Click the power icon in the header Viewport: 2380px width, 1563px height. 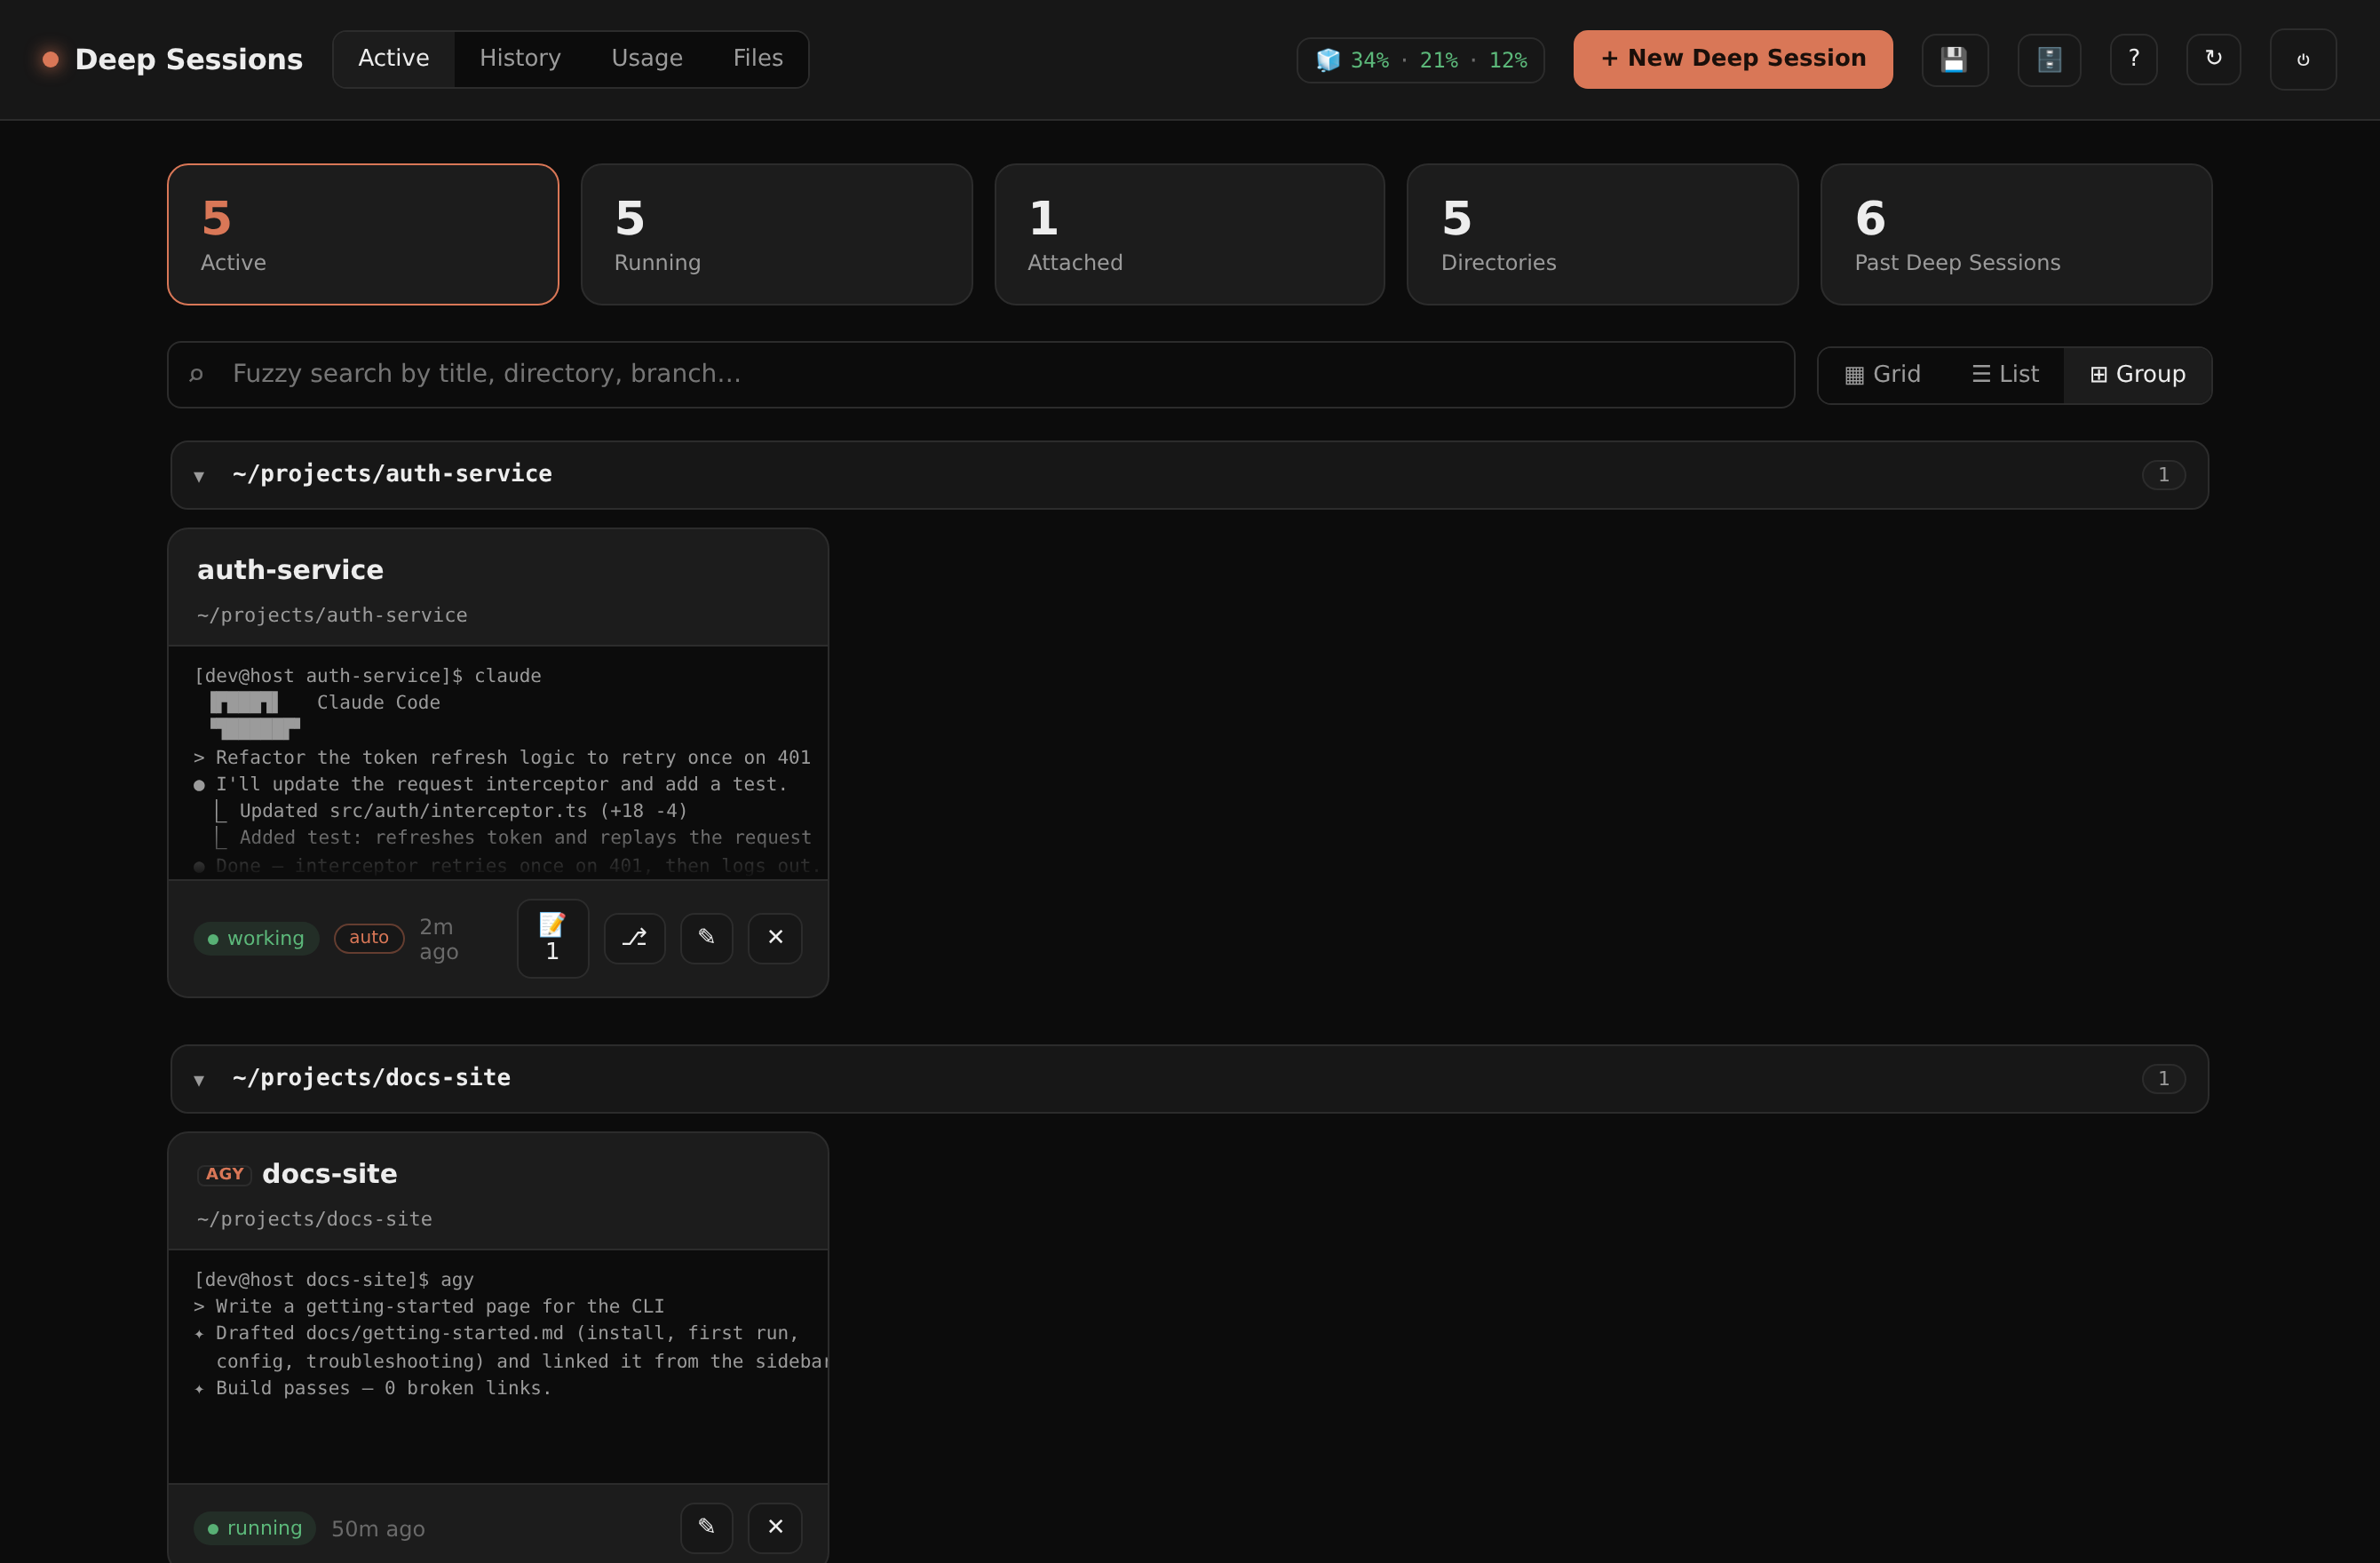coord(2303,59)
